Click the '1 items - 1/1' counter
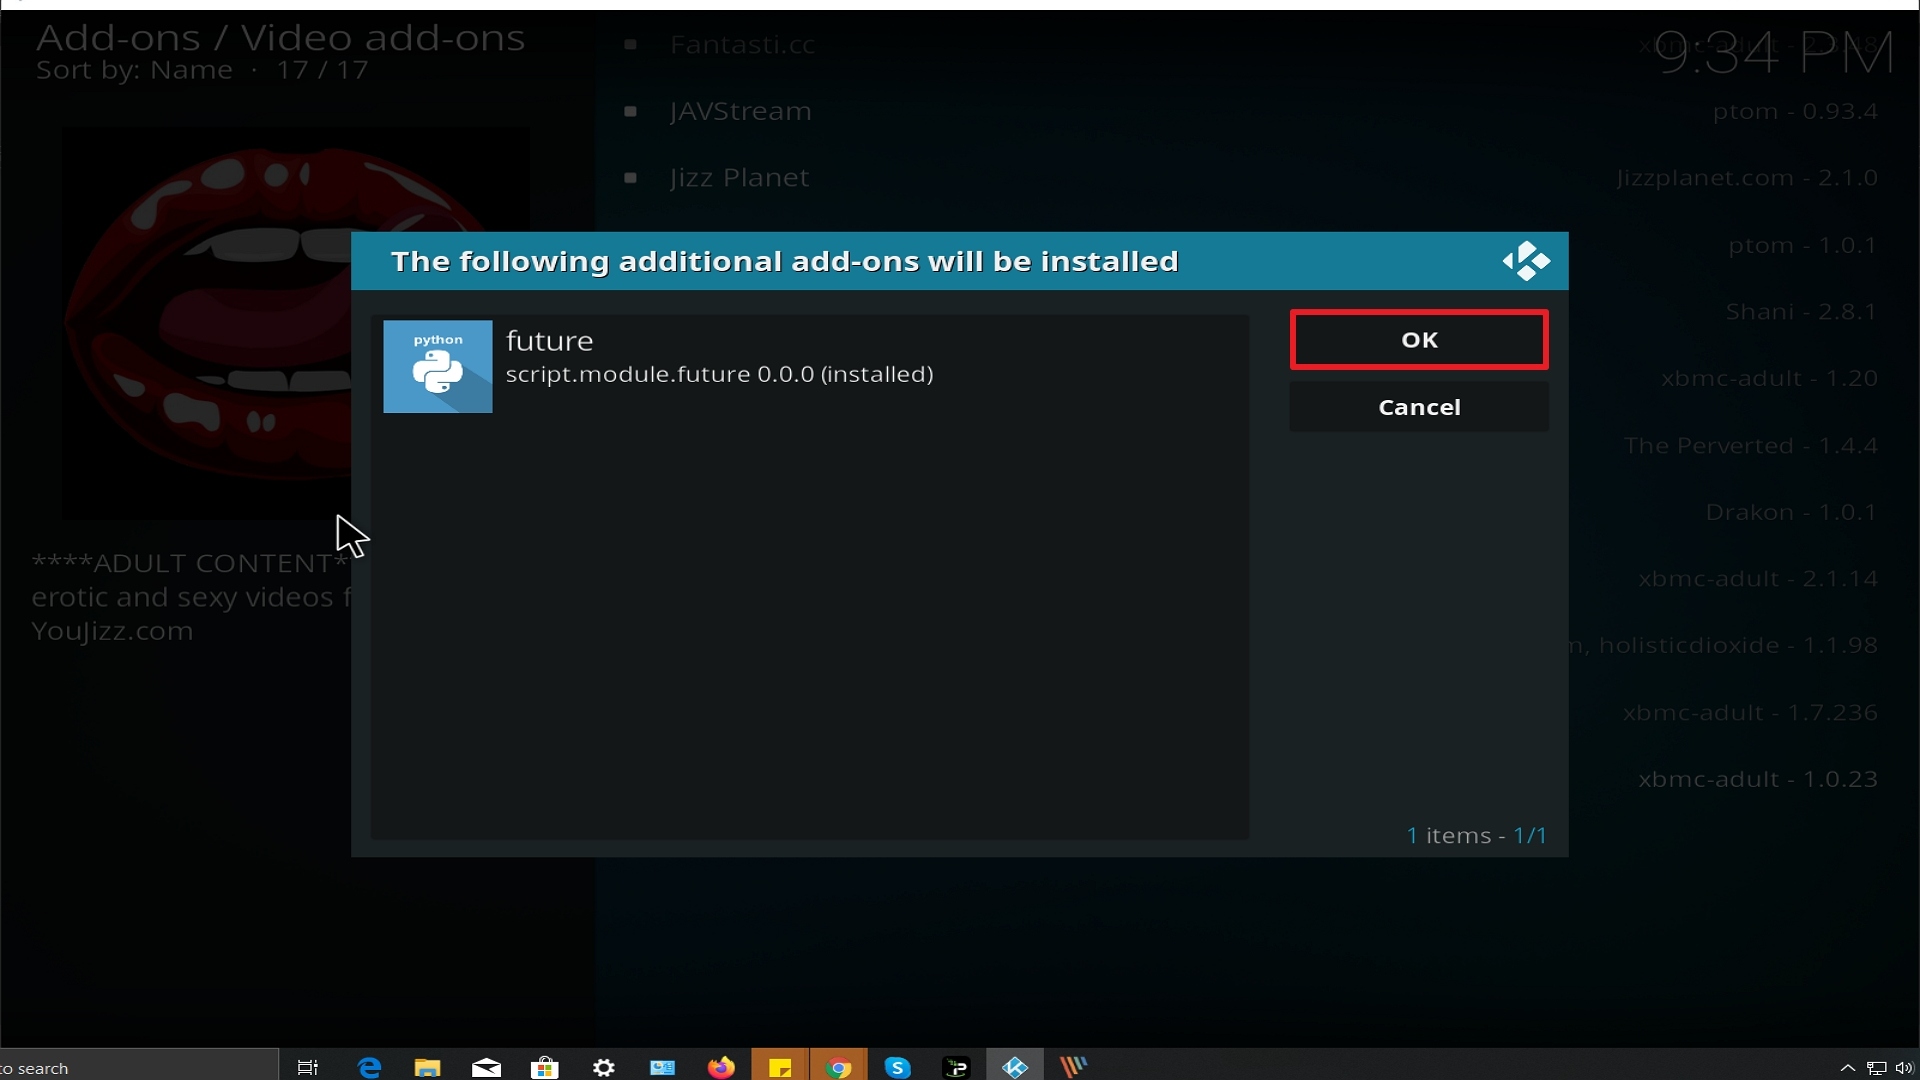Image resolution: width=1920 pixels, height=1080 pixels. click(x=1477, y=836)
